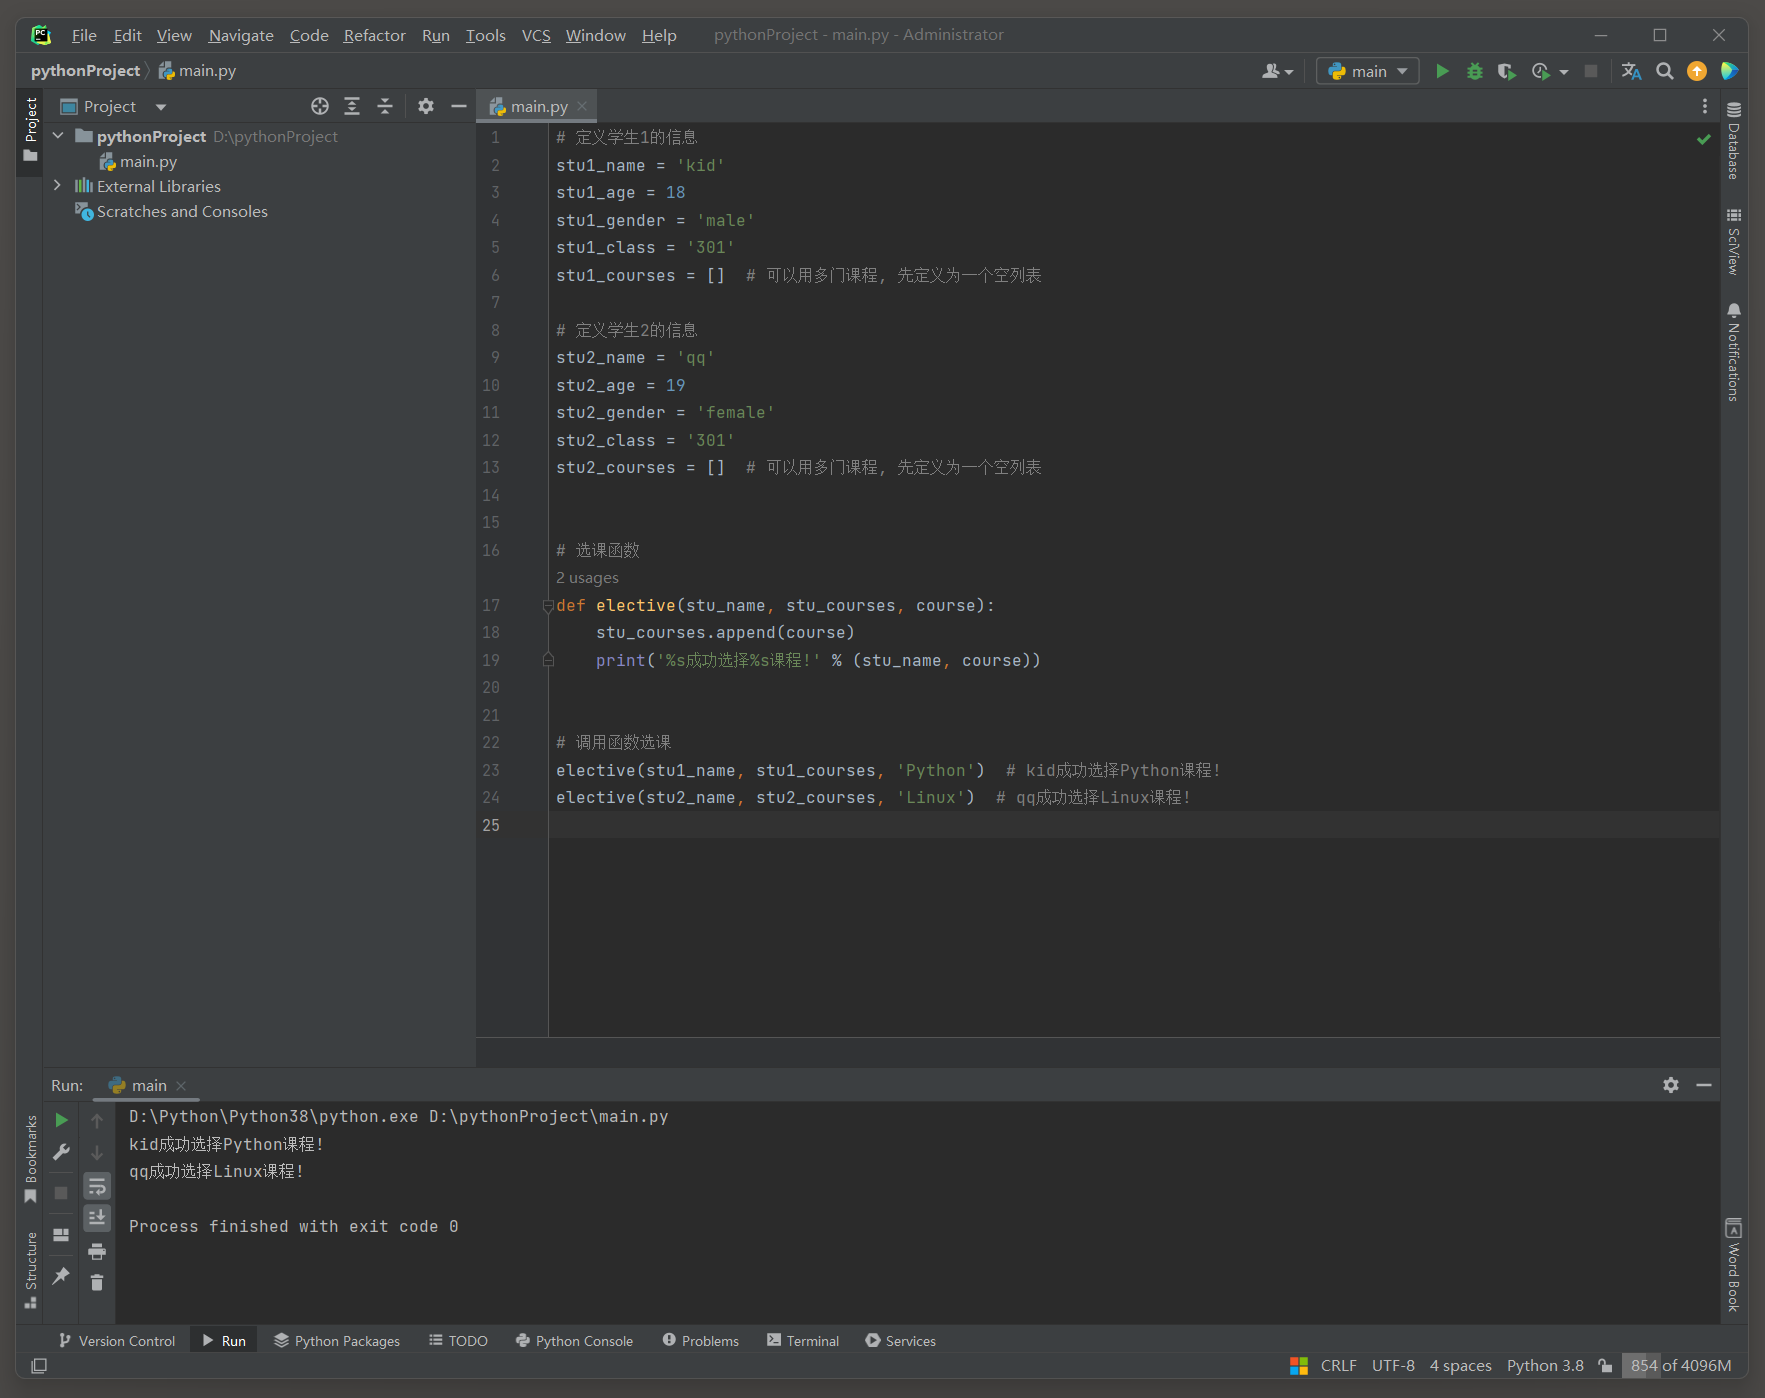1765x1398 pixels.
Task: Rerun main in Run panel
Action: click(x=61, y=1120)
